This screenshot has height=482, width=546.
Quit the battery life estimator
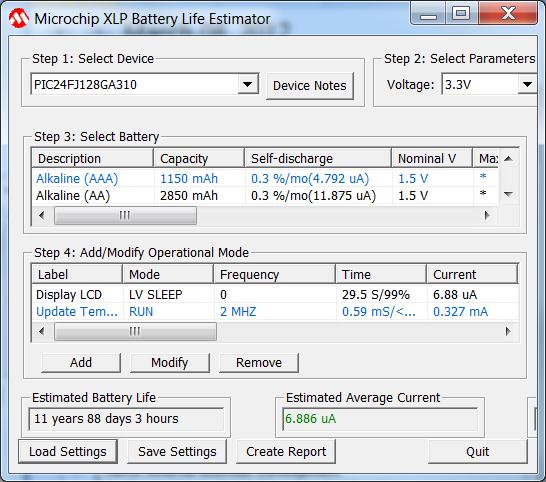[x=478, y=452]
